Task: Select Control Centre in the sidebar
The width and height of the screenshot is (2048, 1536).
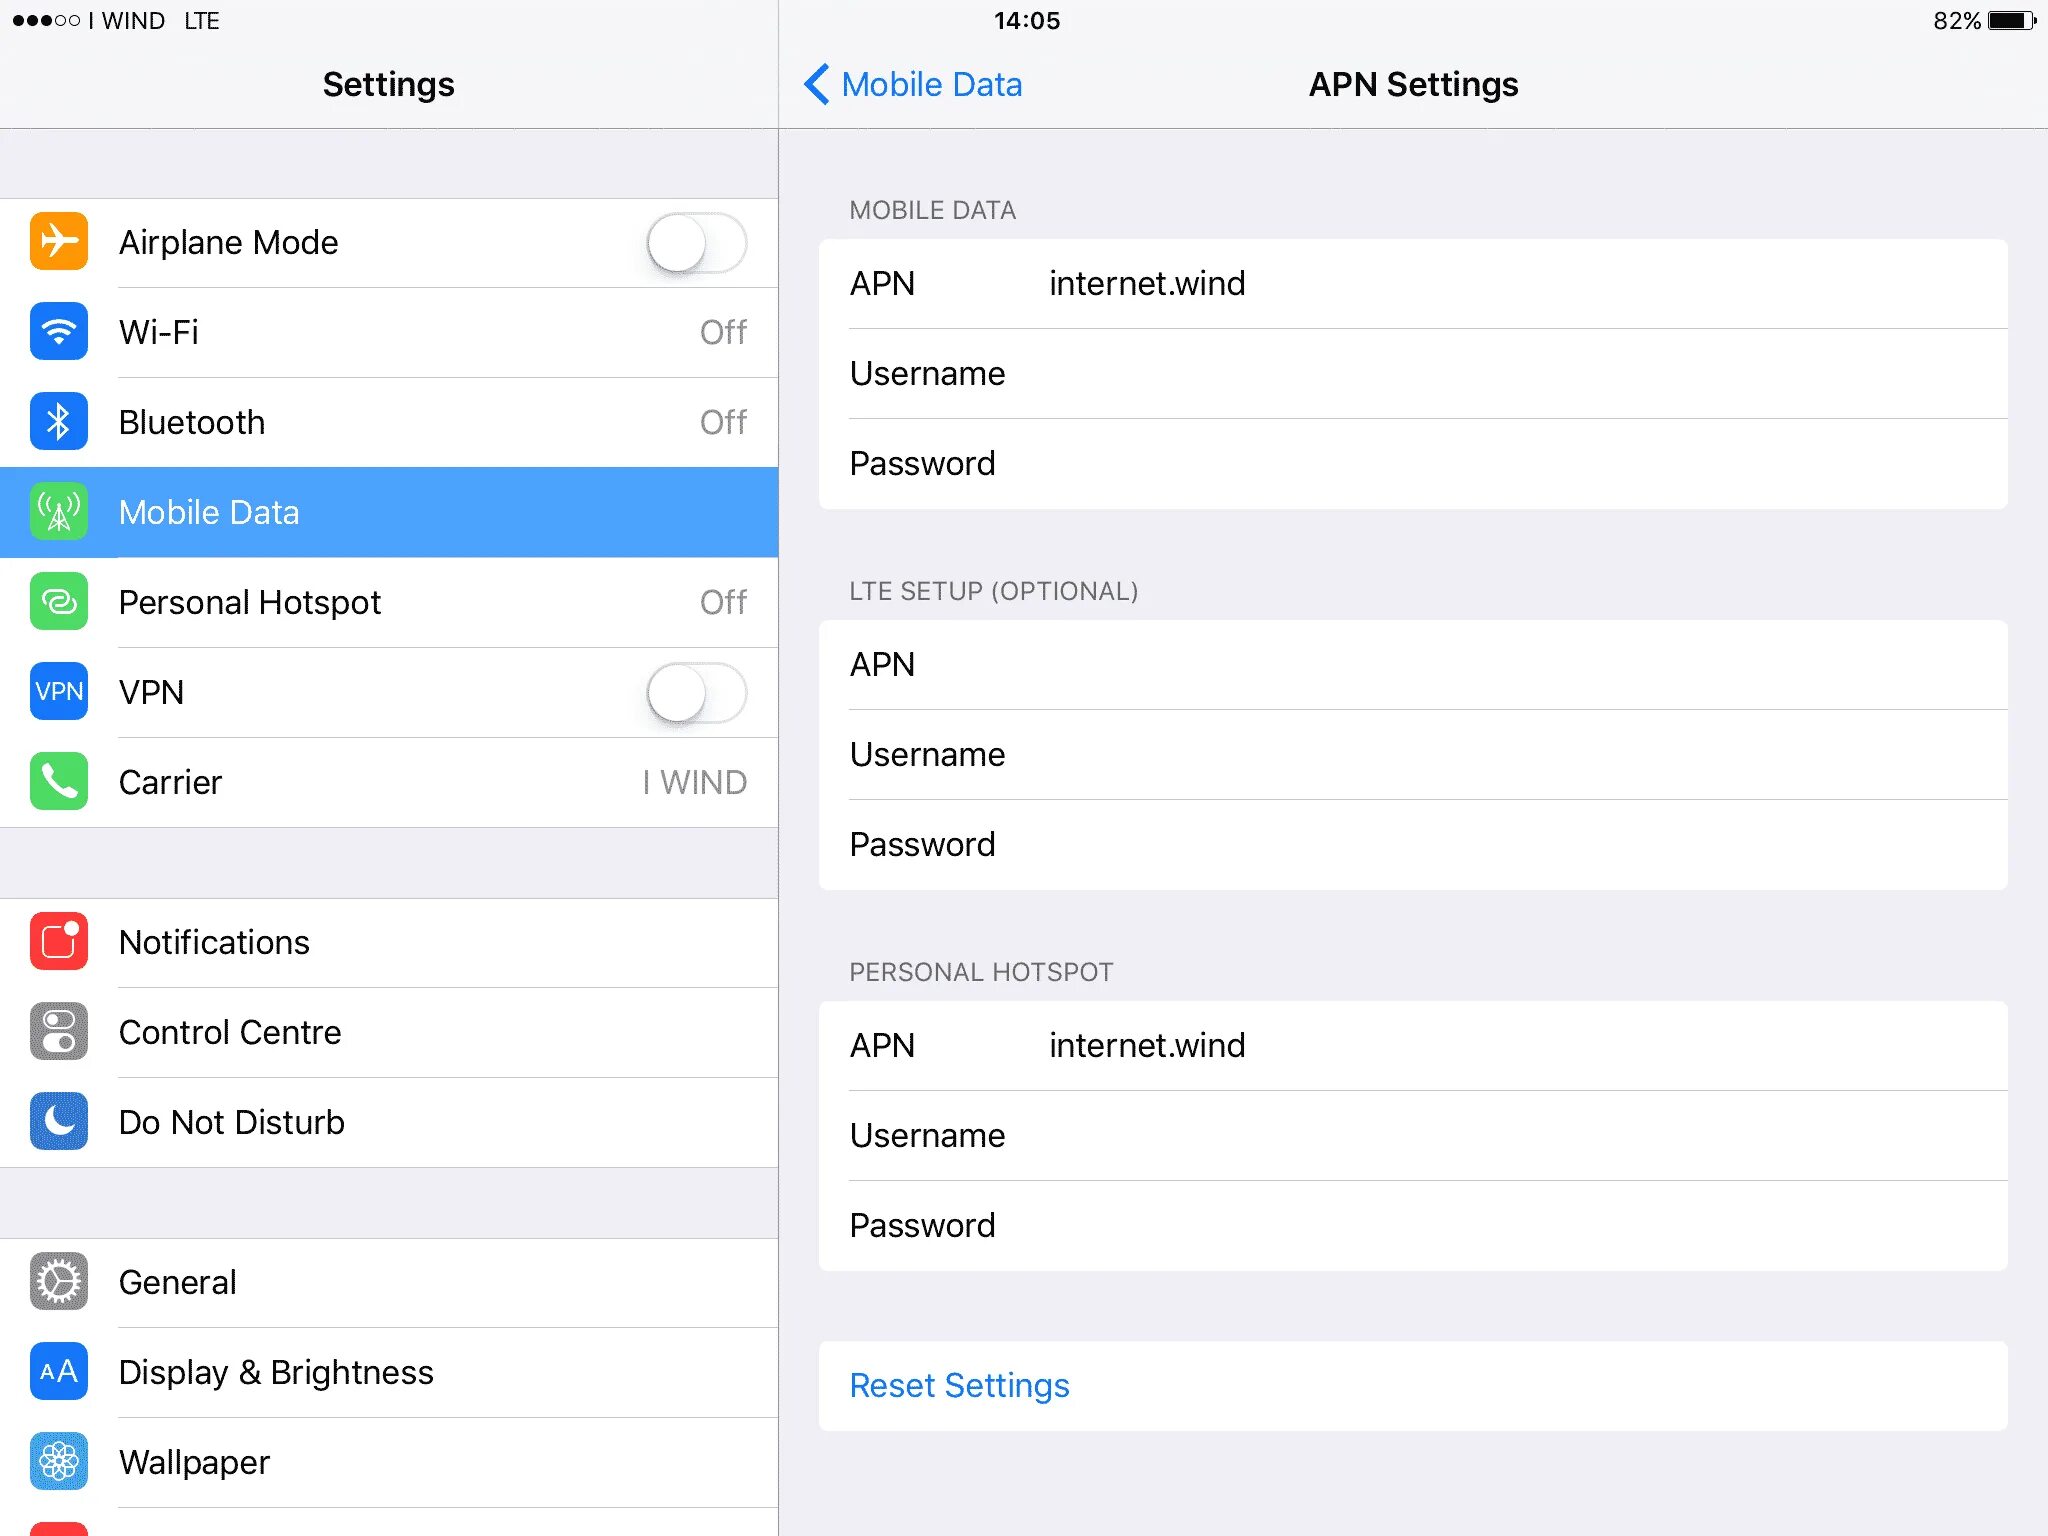Action: point(230,1032)
